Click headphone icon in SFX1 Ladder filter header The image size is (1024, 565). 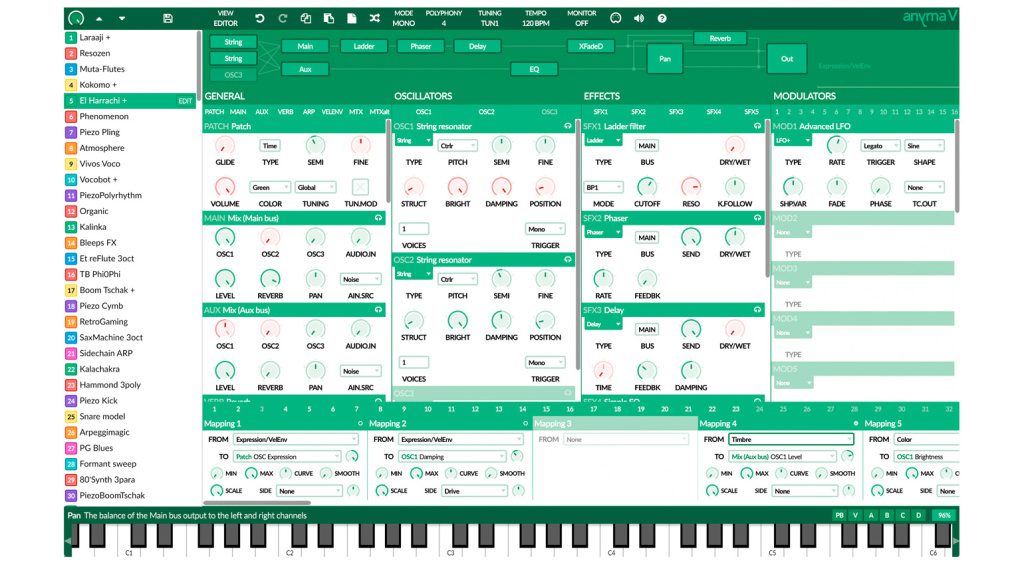pos(757,126)
